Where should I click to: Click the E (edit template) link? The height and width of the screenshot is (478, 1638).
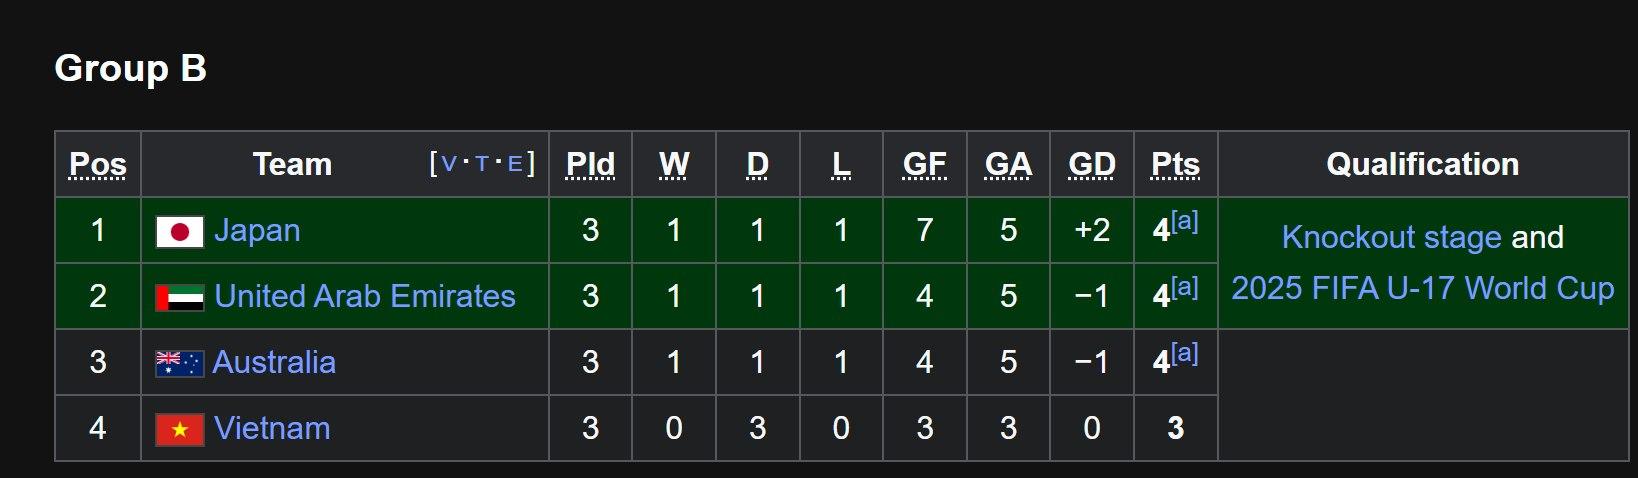(515, 164)
